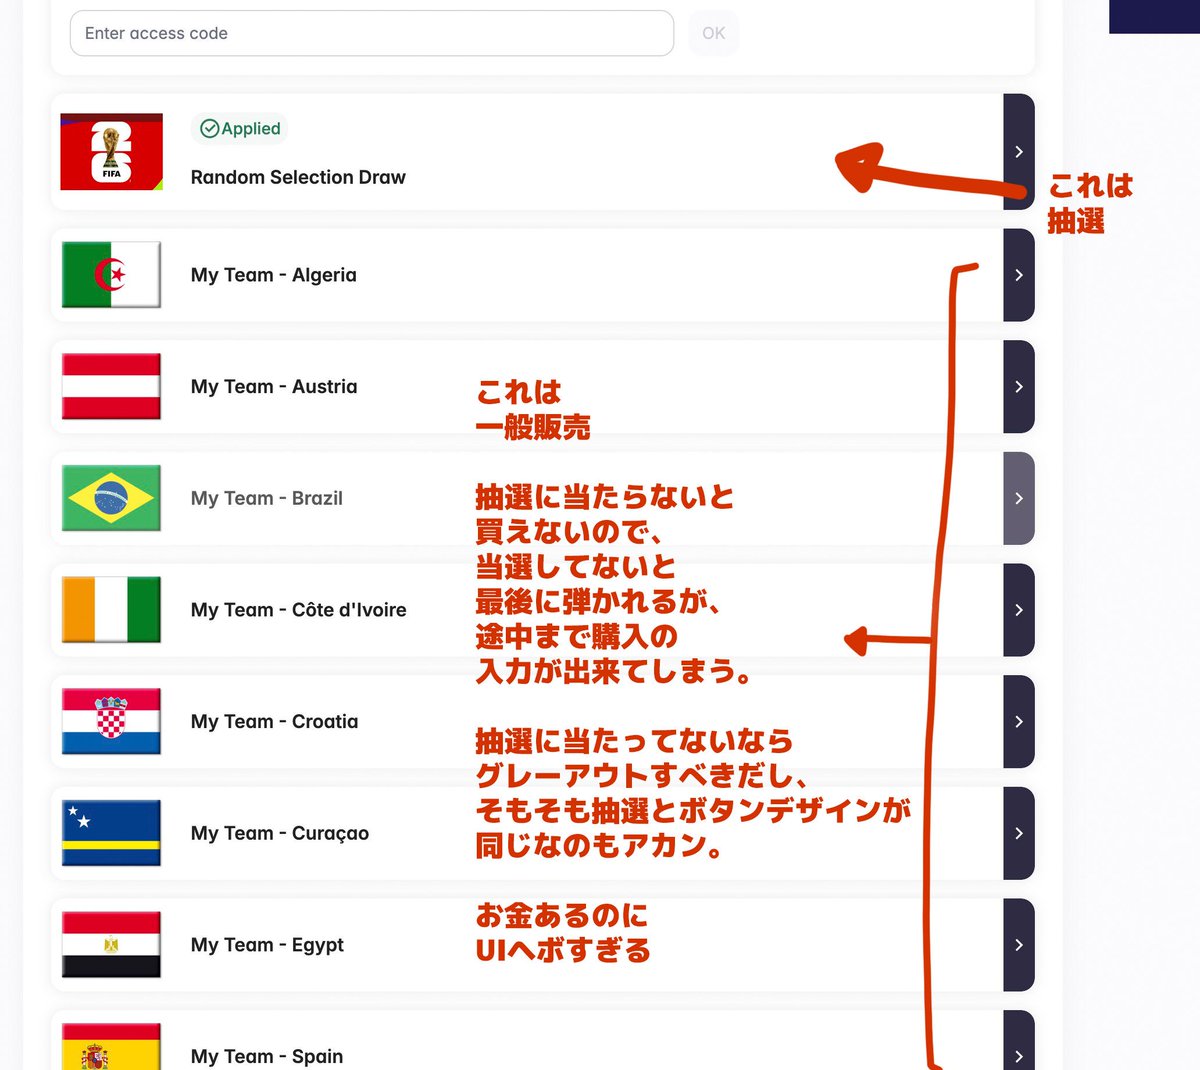Select Random Selection Draw title
The height and width of the screenshot is (1070, 1200).
298,177
